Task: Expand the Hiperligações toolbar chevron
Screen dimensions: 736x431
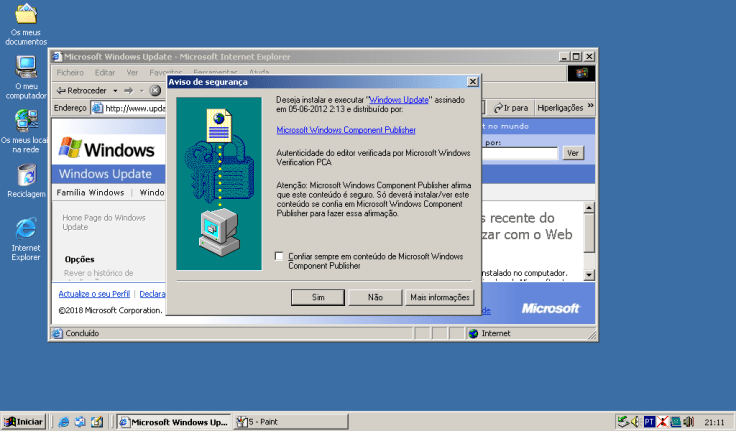Action: point(590,107)
